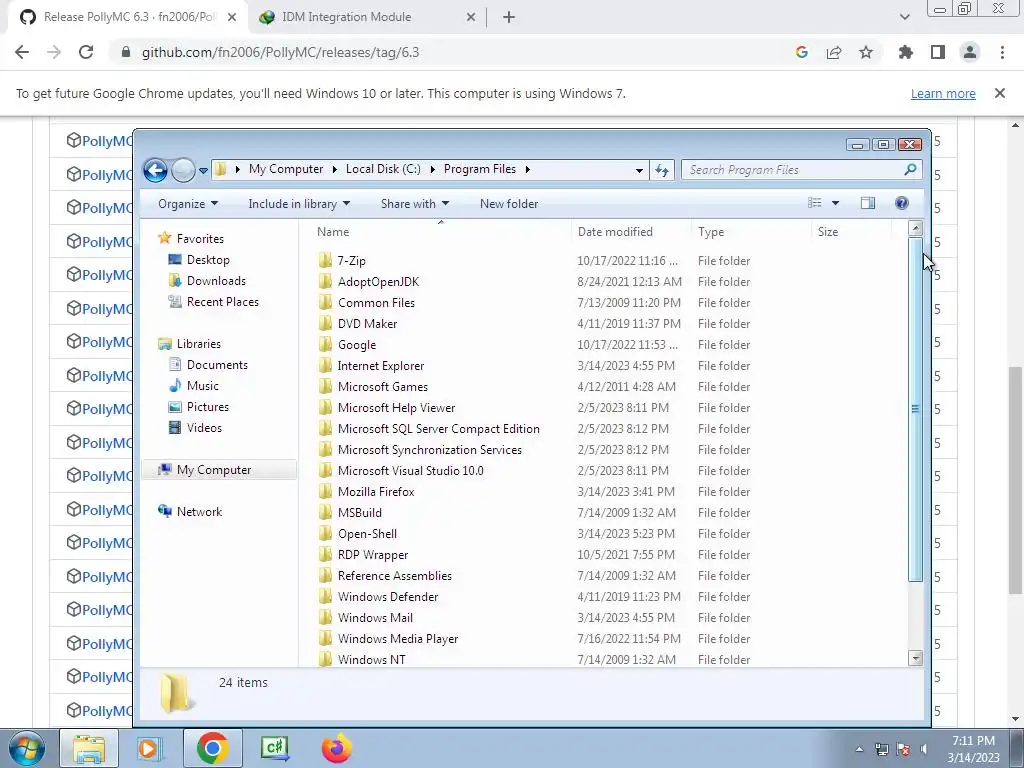Click the Favorites star heading

click(200, 238)
